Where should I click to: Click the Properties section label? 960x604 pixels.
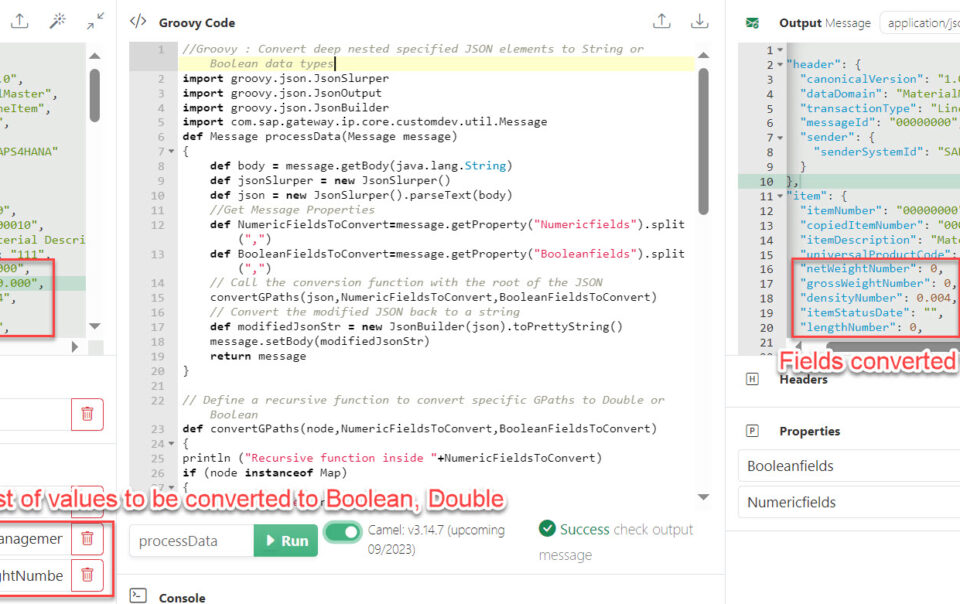pos(809,431)
